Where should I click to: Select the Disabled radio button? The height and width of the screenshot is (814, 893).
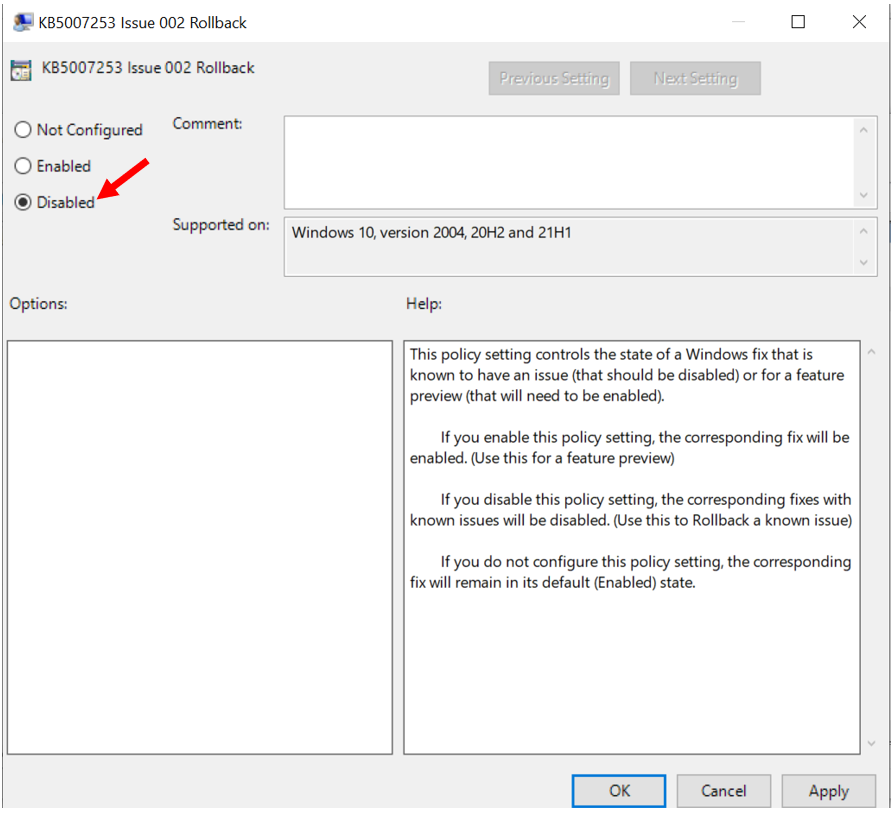23,202
